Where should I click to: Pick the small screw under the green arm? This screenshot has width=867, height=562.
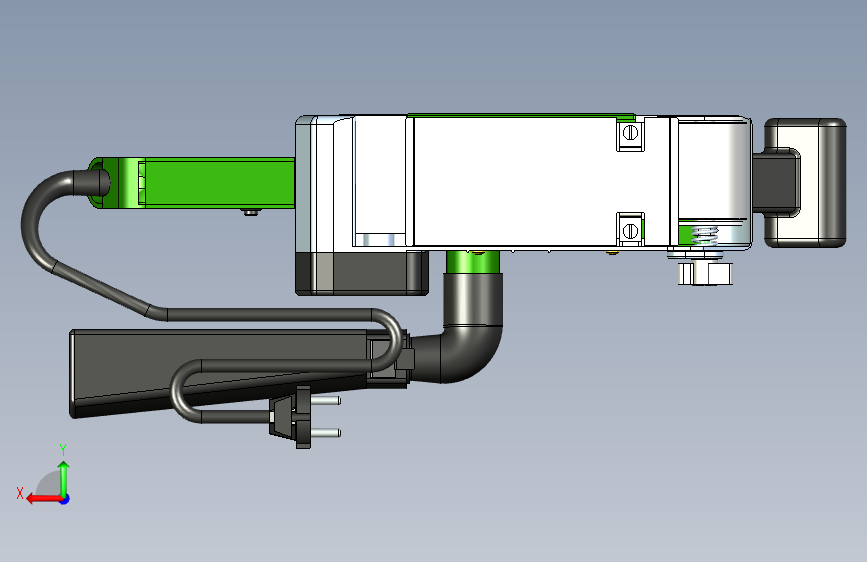[250, 212]
